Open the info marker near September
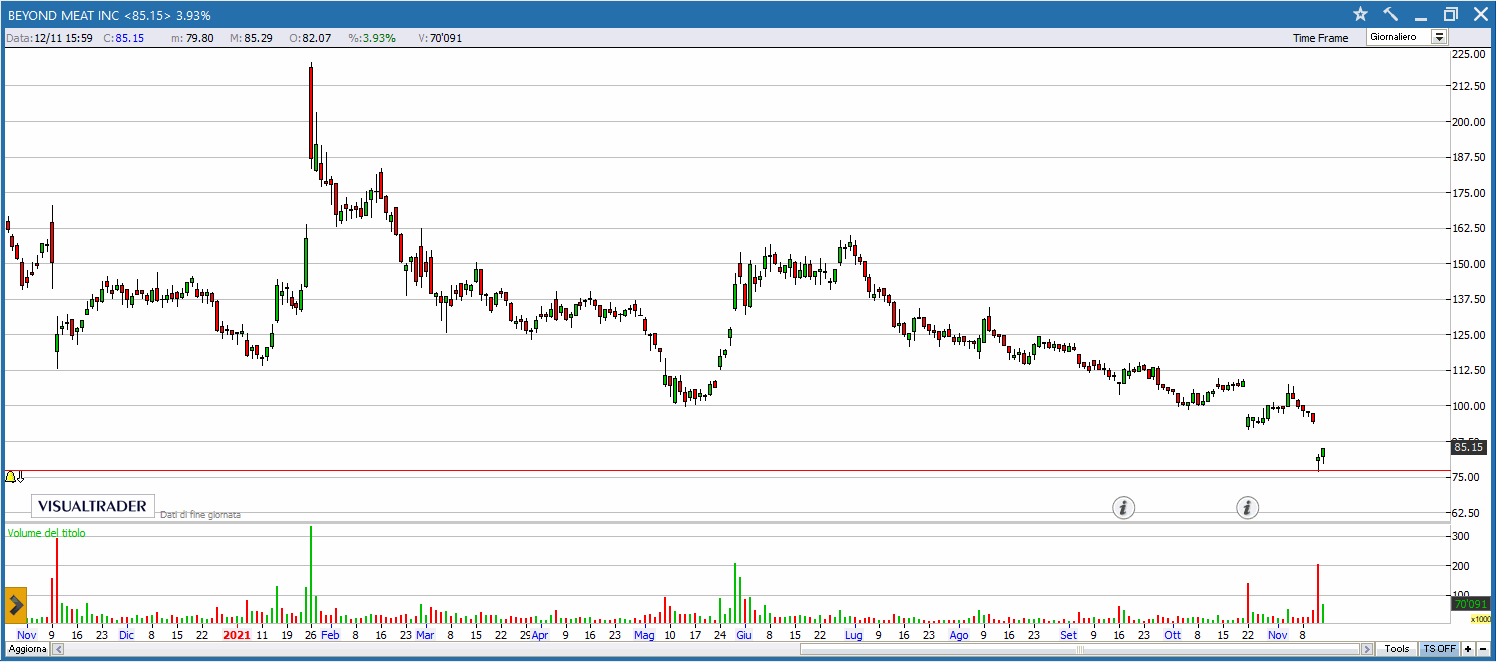This screenshot has width=1496, height=662. click(x=1123, y=508)
